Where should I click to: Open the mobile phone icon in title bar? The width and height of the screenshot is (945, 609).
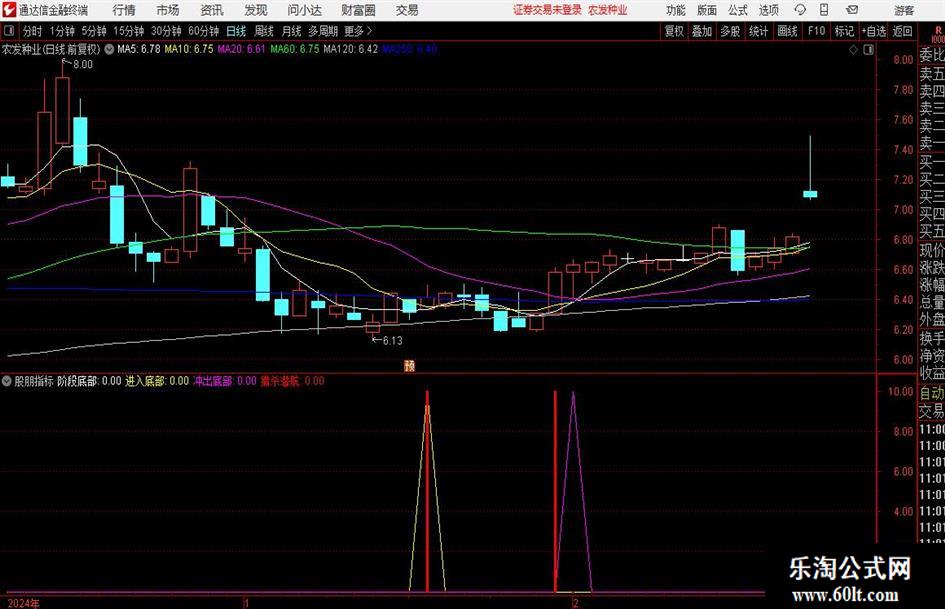(x=824, y=10)
